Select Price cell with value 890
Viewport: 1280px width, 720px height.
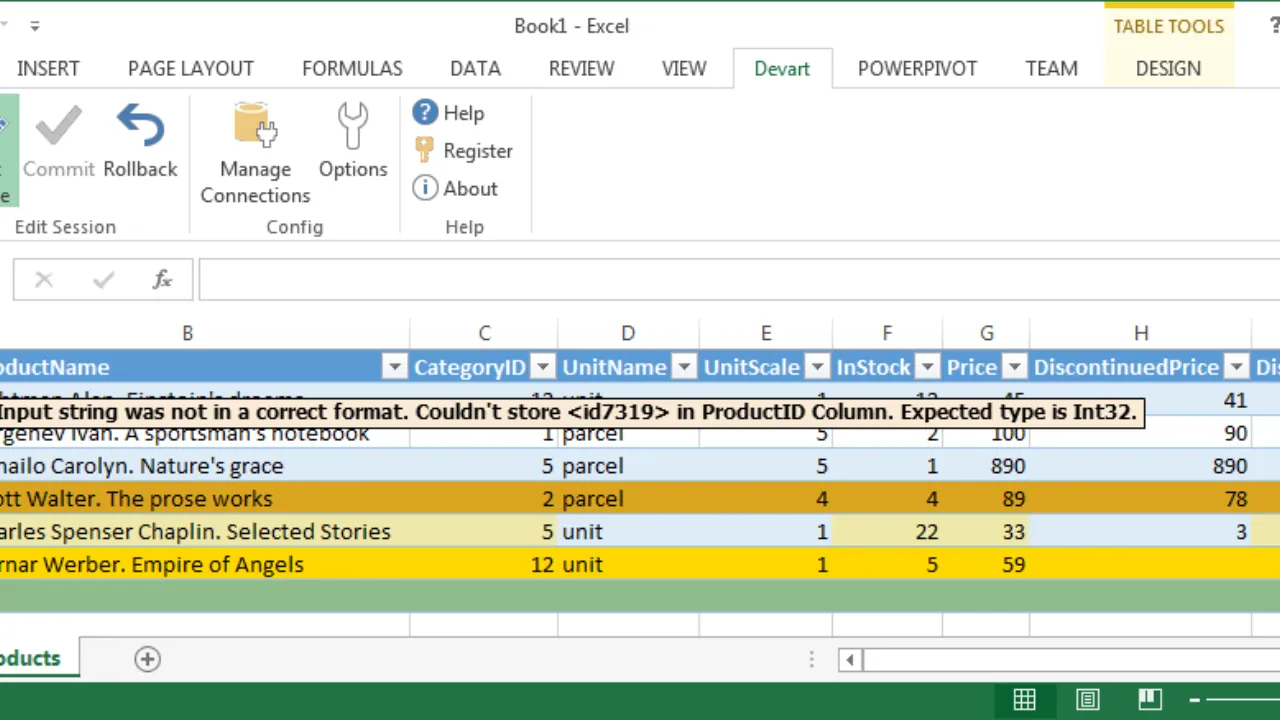tap(986, 466)
